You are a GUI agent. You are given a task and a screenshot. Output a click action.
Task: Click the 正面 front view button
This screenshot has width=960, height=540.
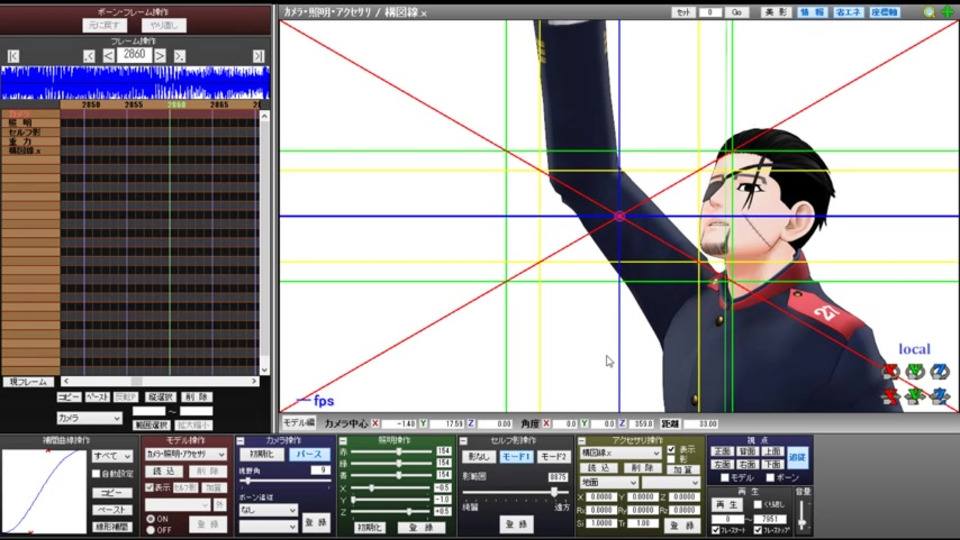pos(722,452)
